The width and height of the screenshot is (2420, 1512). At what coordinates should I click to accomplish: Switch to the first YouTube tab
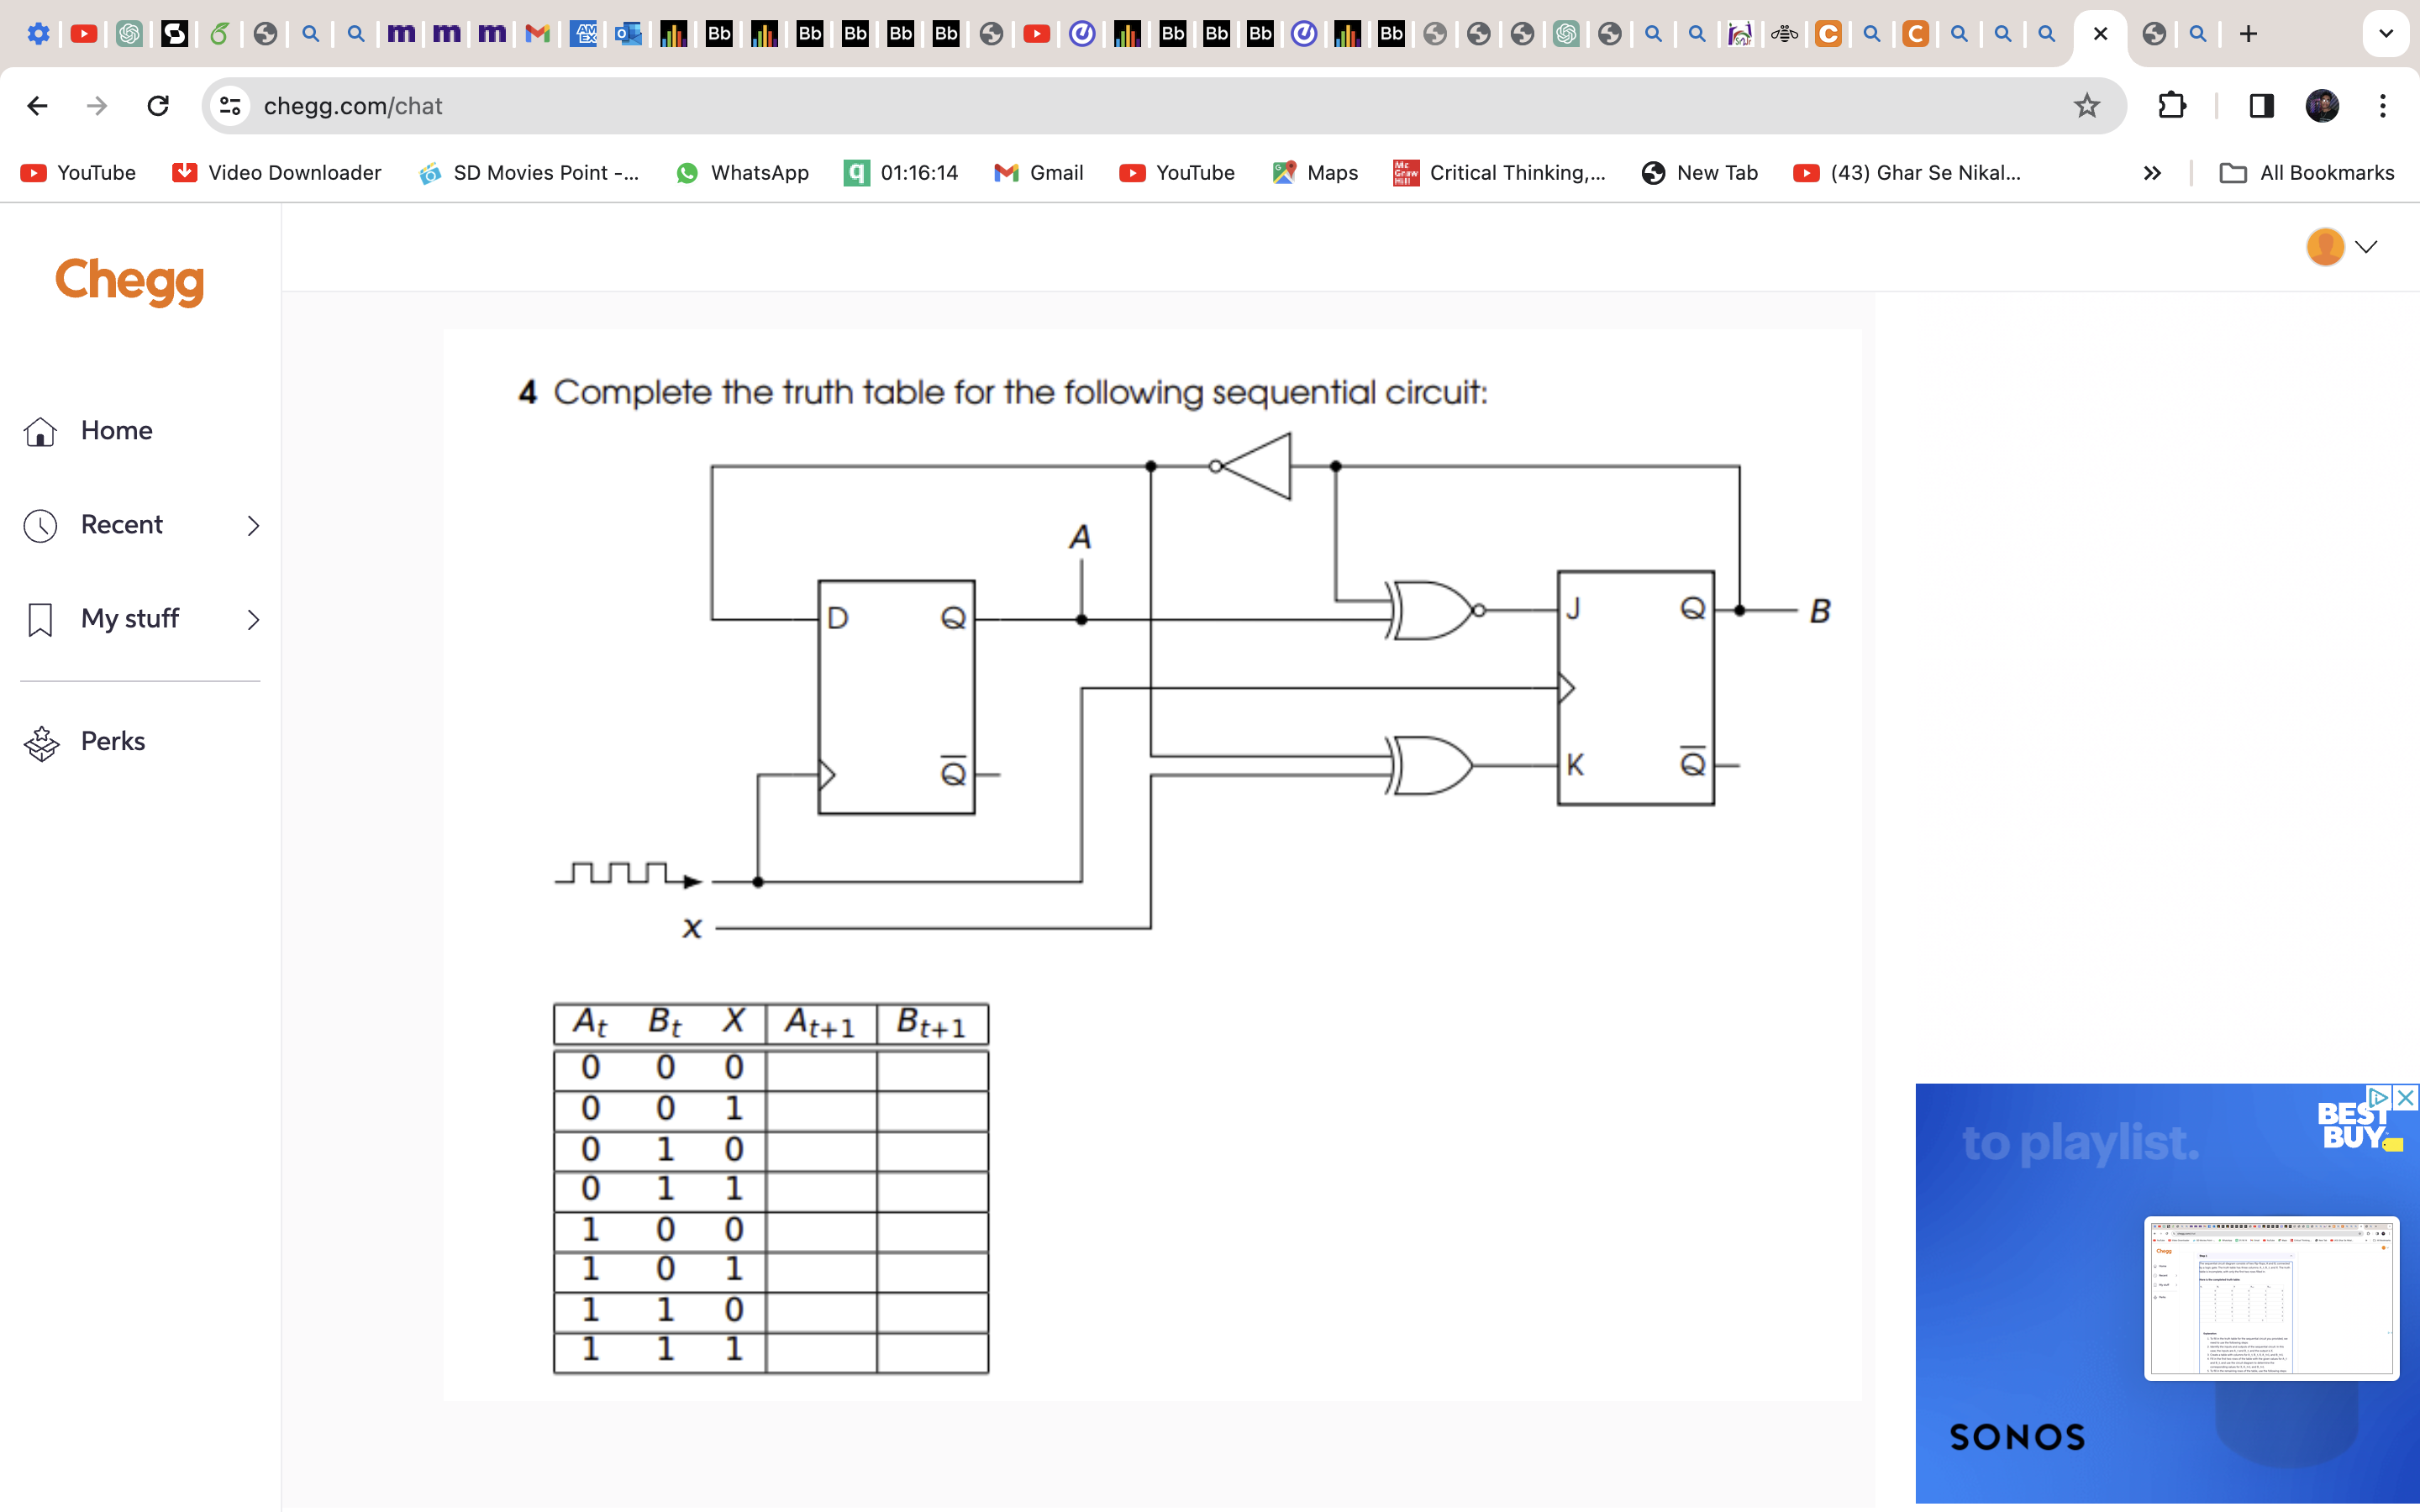point(84,33)
